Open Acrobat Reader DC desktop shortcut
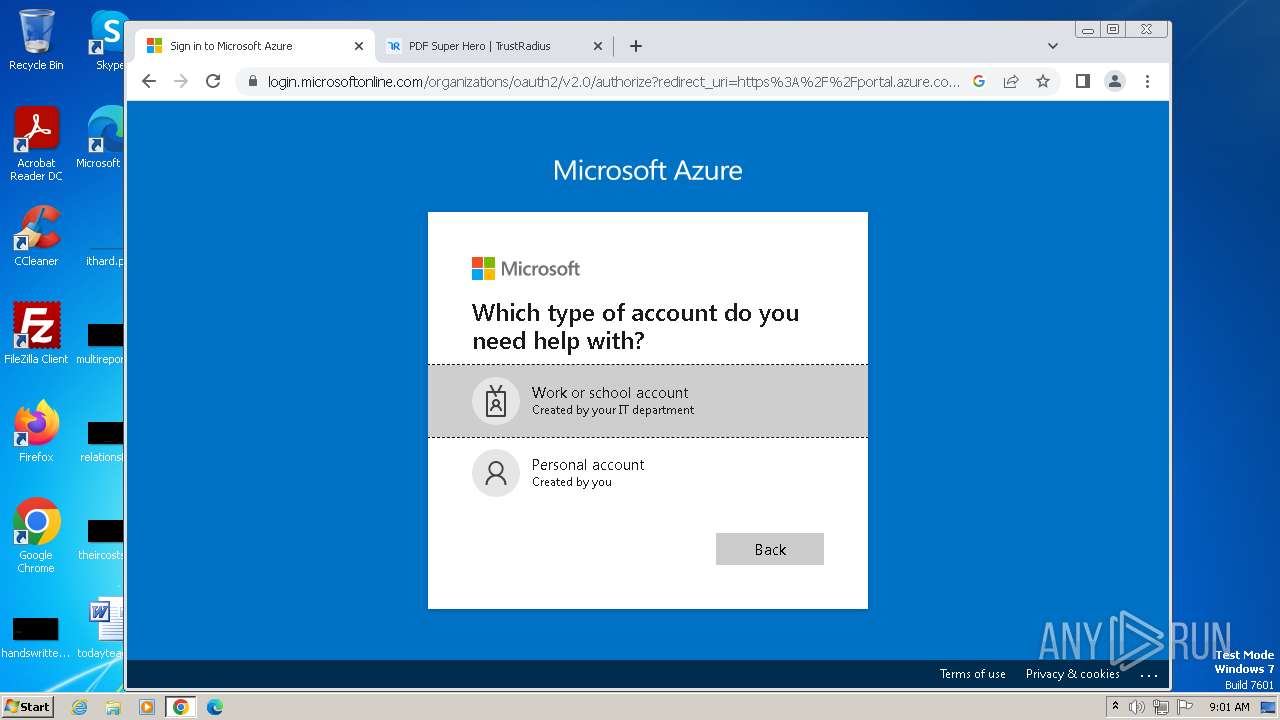Image resolution: width=1280 pixels, height=720 pixels. click(36, 144)
